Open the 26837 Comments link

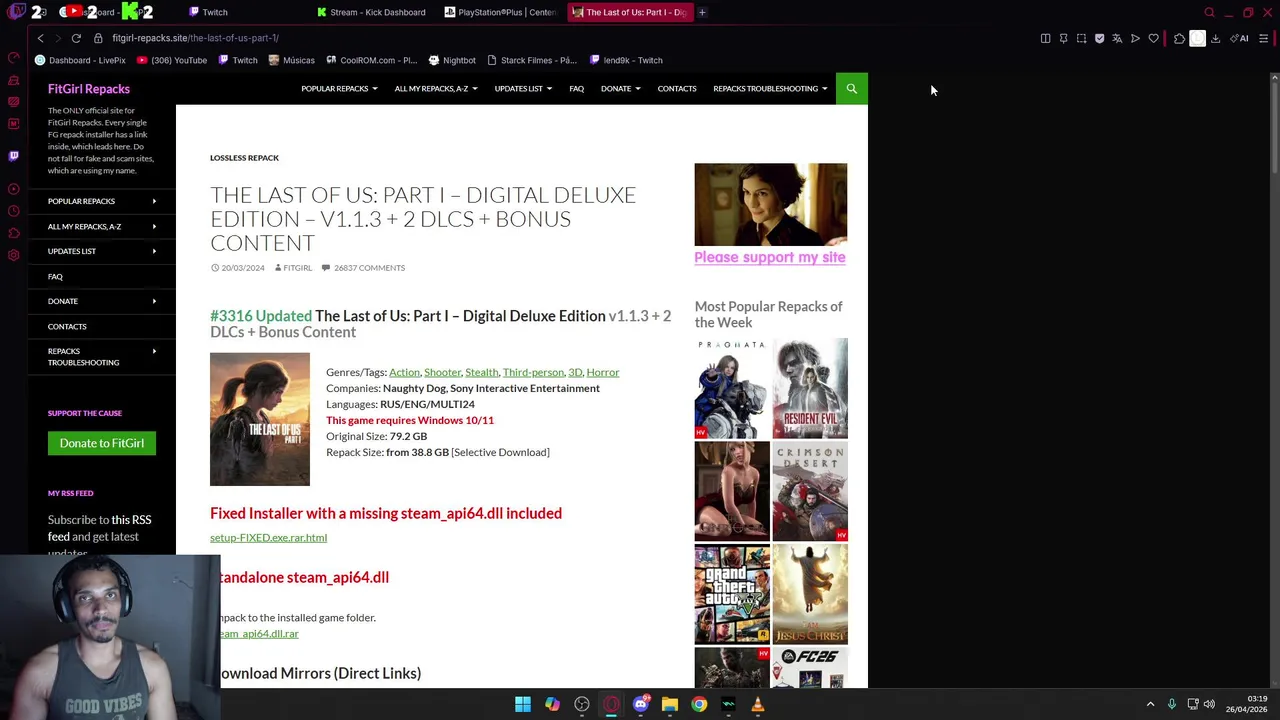click(x=363, y=268)
